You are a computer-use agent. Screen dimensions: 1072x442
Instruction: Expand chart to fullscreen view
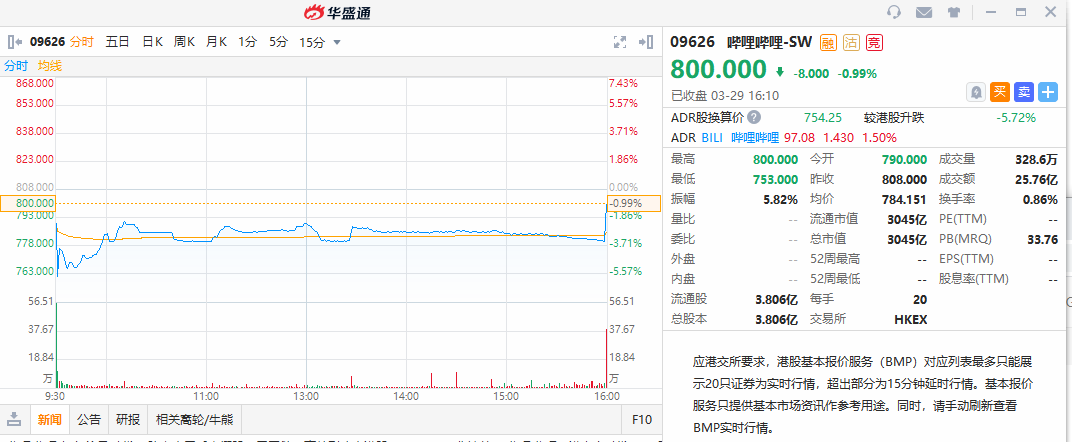[x=619, y=42]
